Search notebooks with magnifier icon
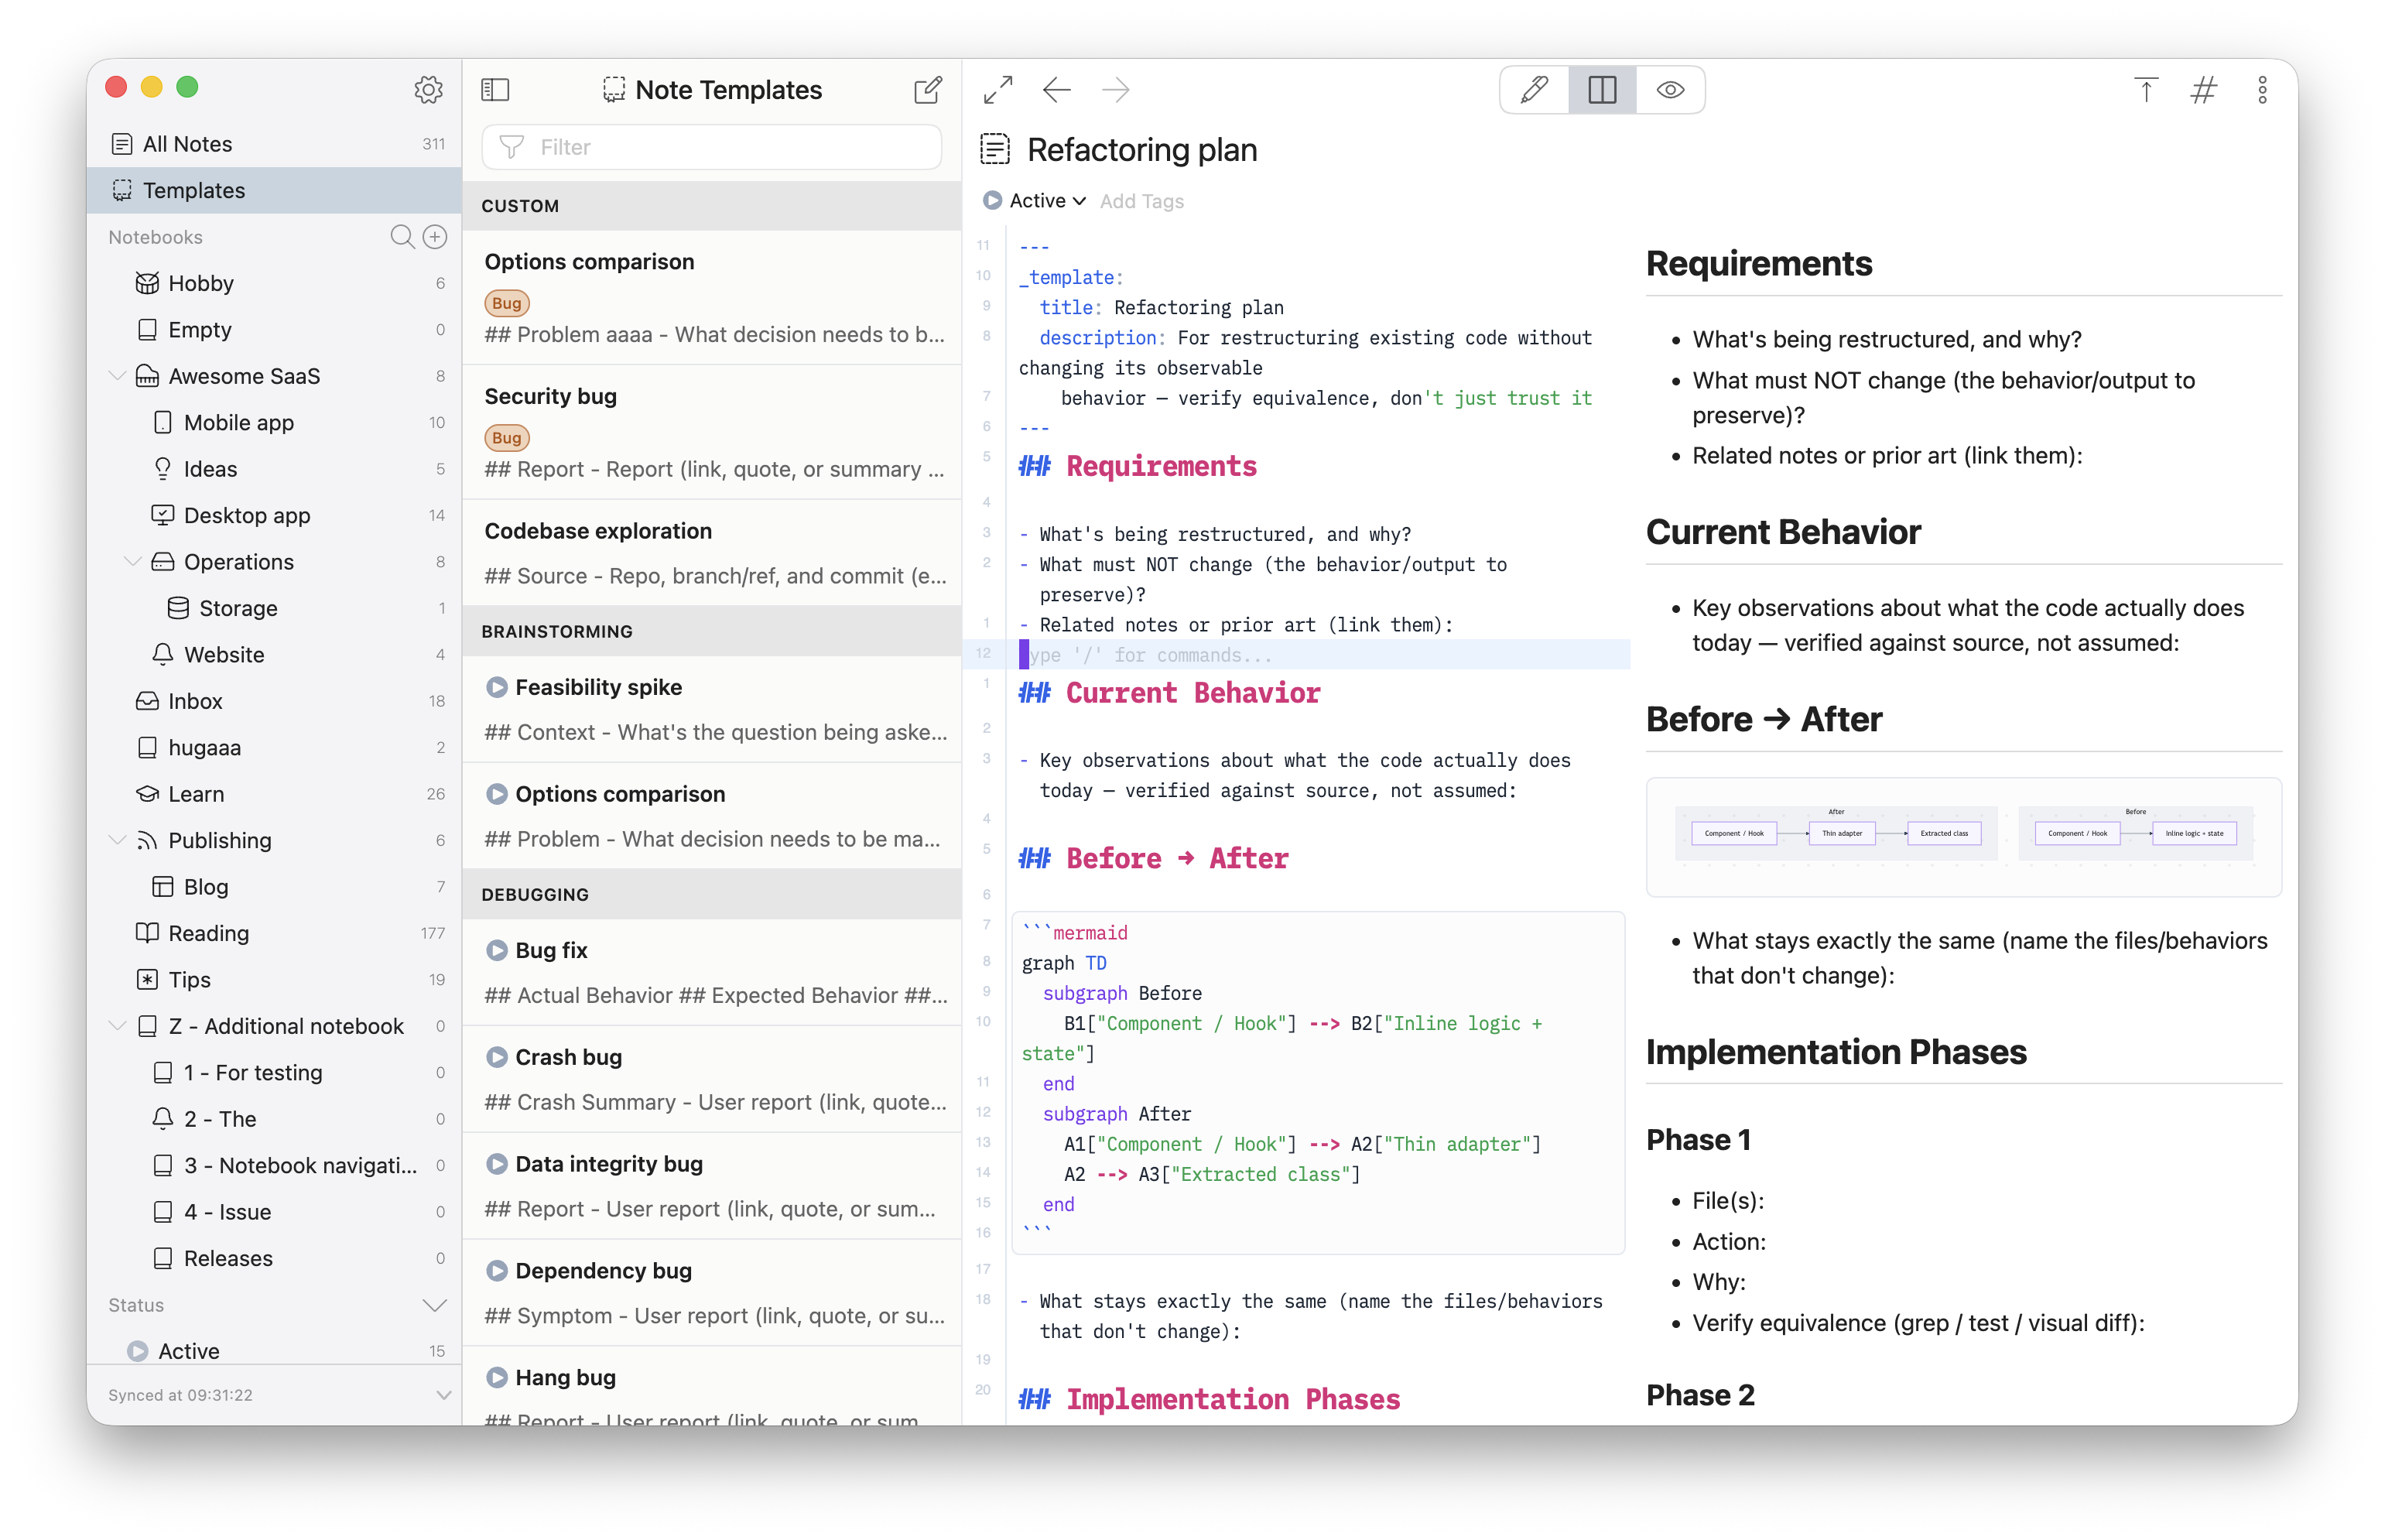Viewport: 2385px width, 1540px height. 402,237
